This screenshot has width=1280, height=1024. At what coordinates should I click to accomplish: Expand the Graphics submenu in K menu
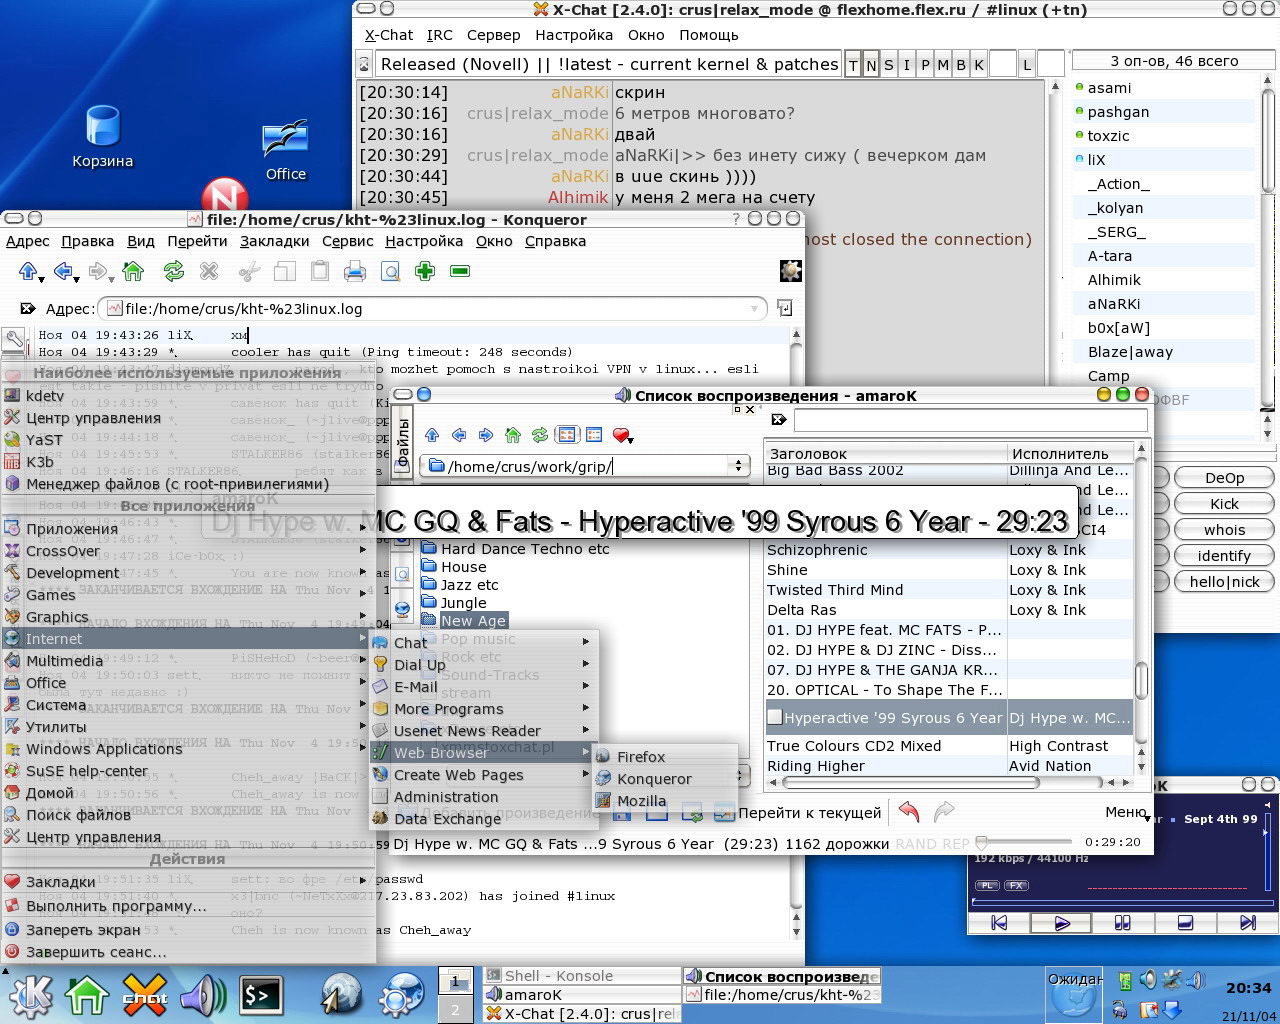[189, 617]
